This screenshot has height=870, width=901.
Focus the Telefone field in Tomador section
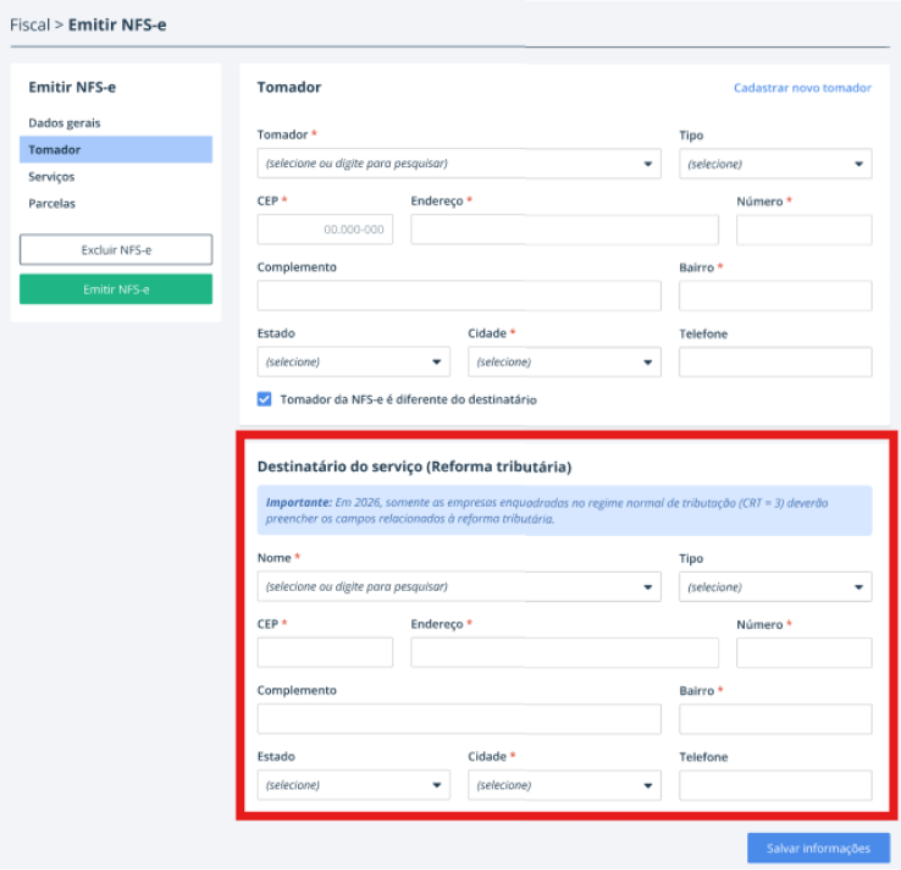(775, 362)
